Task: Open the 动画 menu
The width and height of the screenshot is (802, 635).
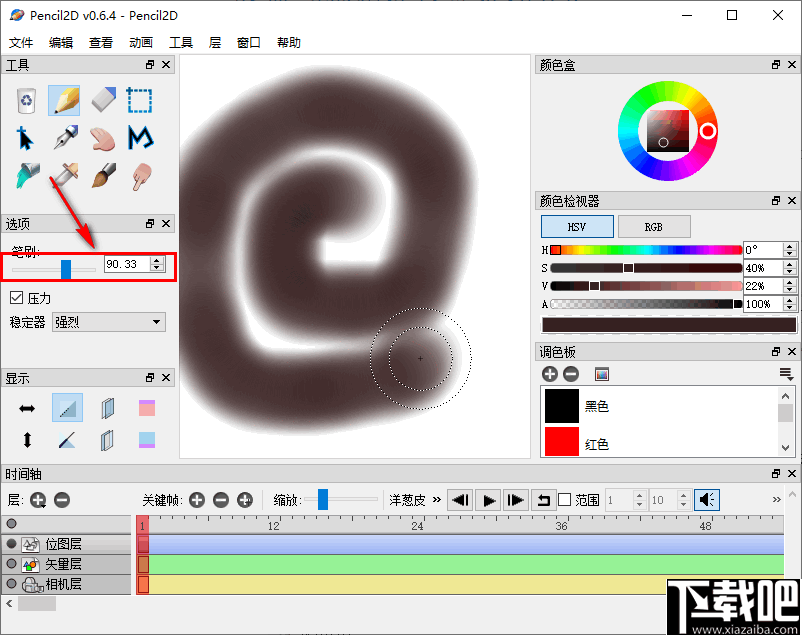Action: coord(141,42)
